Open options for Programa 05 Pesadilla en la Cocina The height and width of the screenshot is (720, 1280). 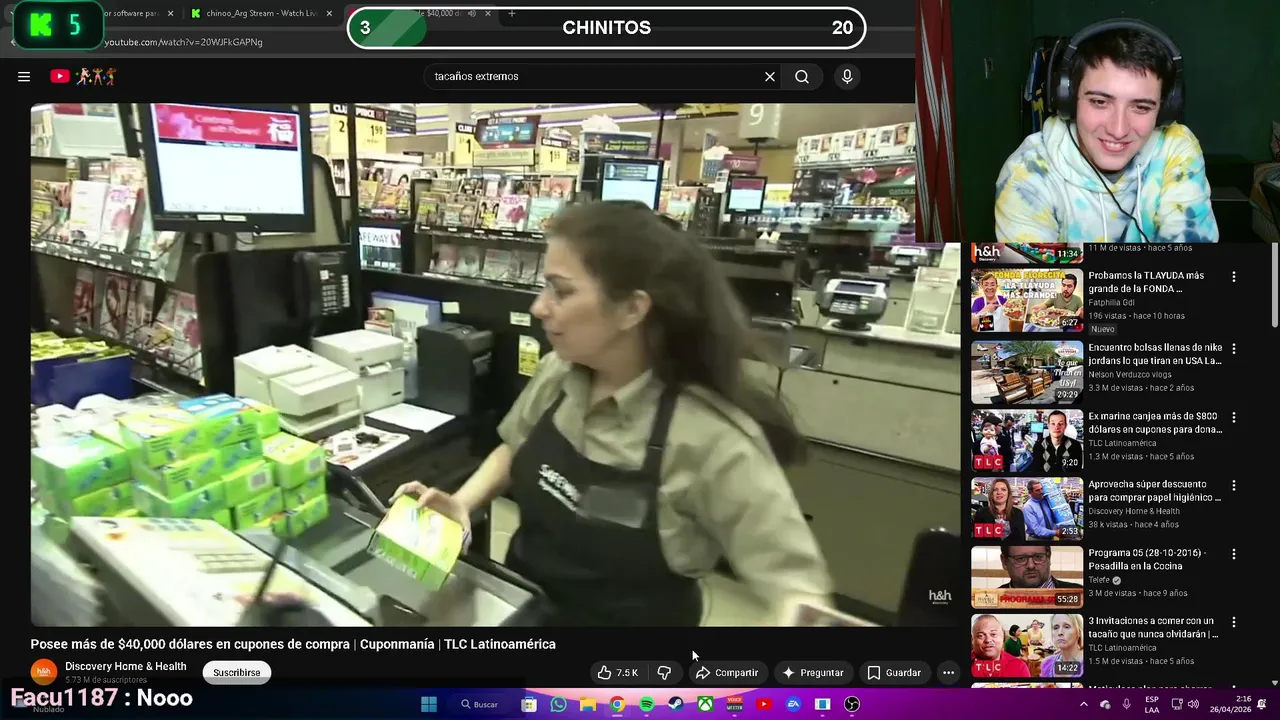pos(1233,554)
